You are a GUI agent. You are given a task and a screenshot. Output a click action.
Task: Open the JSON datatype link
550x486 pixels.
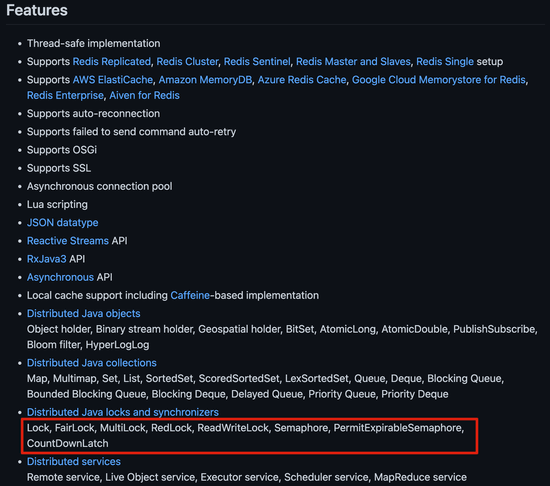(x=62, y=222)
